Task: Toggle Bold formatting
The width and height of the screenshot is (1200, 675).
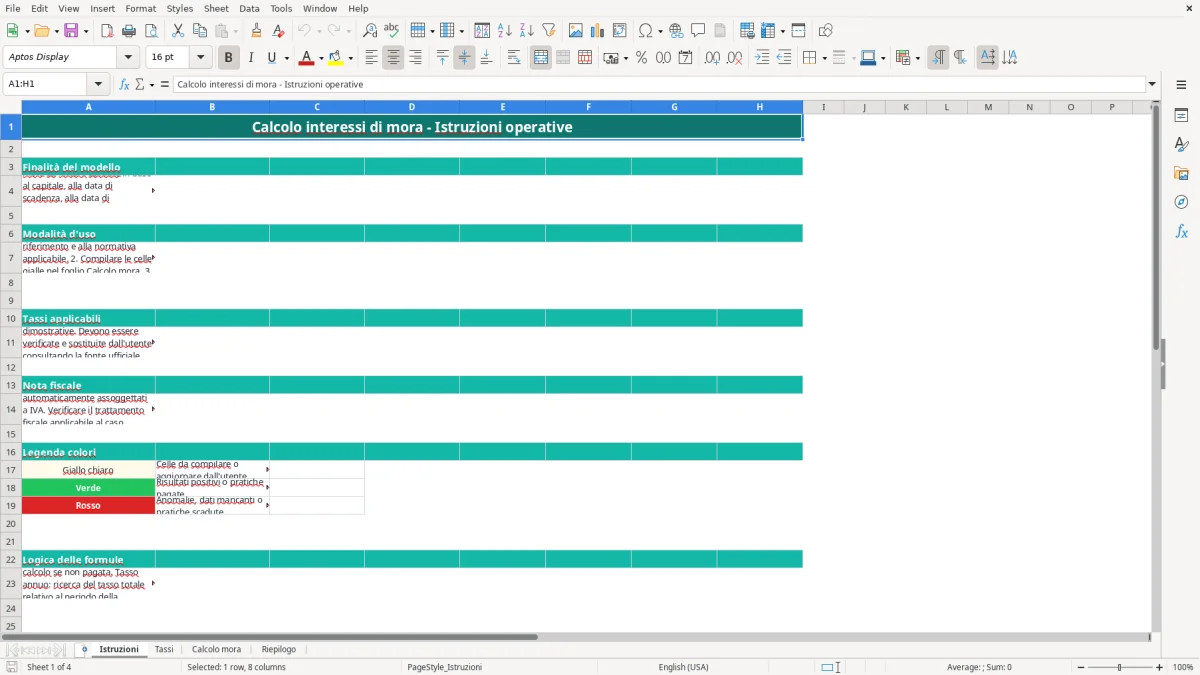Action: (228, 58)
